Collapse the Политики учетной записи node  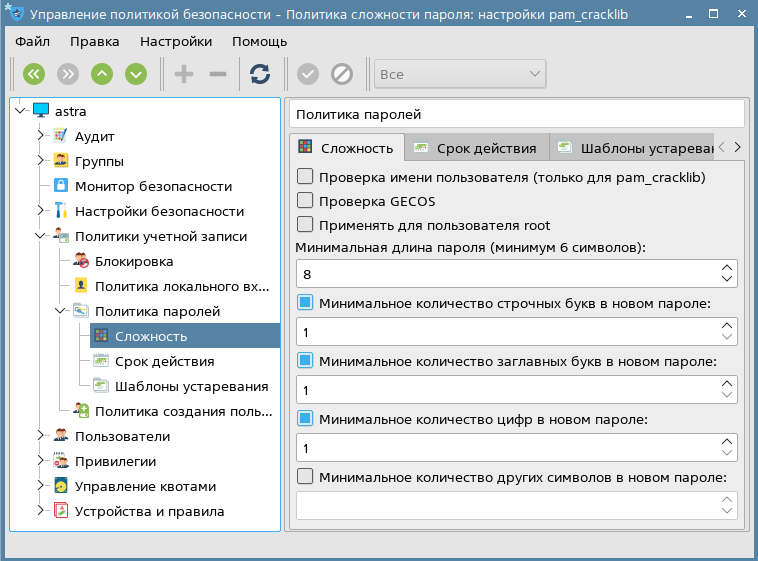coord(41,236)
